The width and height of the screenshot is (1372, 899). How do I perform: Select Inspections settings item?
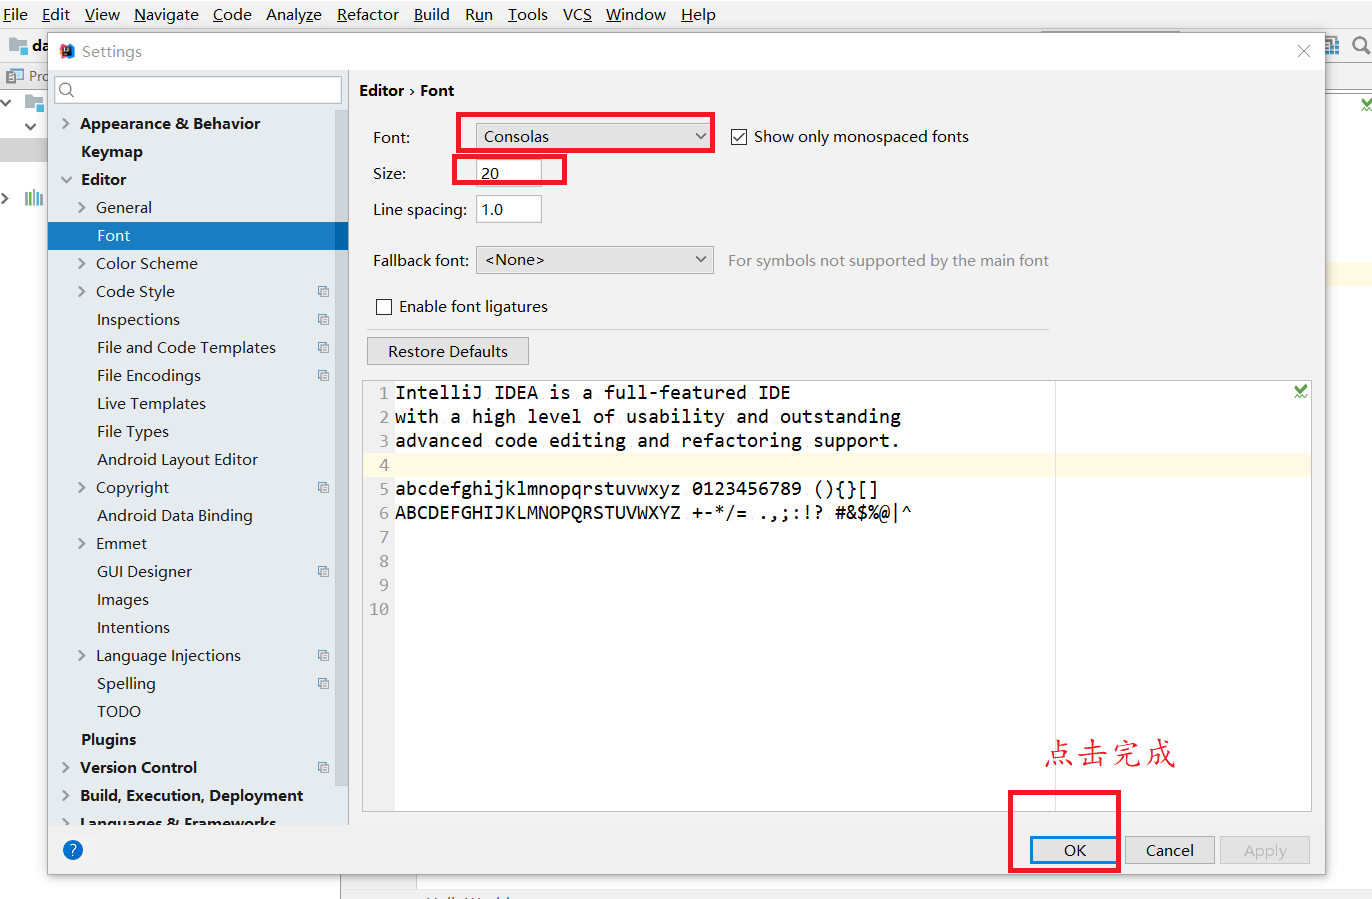(138, 320)
